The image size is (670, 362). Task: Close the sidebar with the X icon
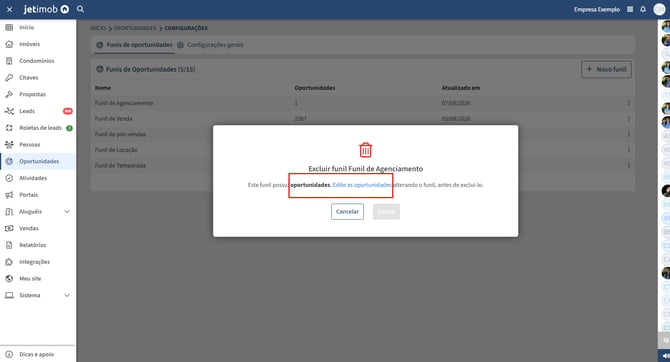click(9, 9)
